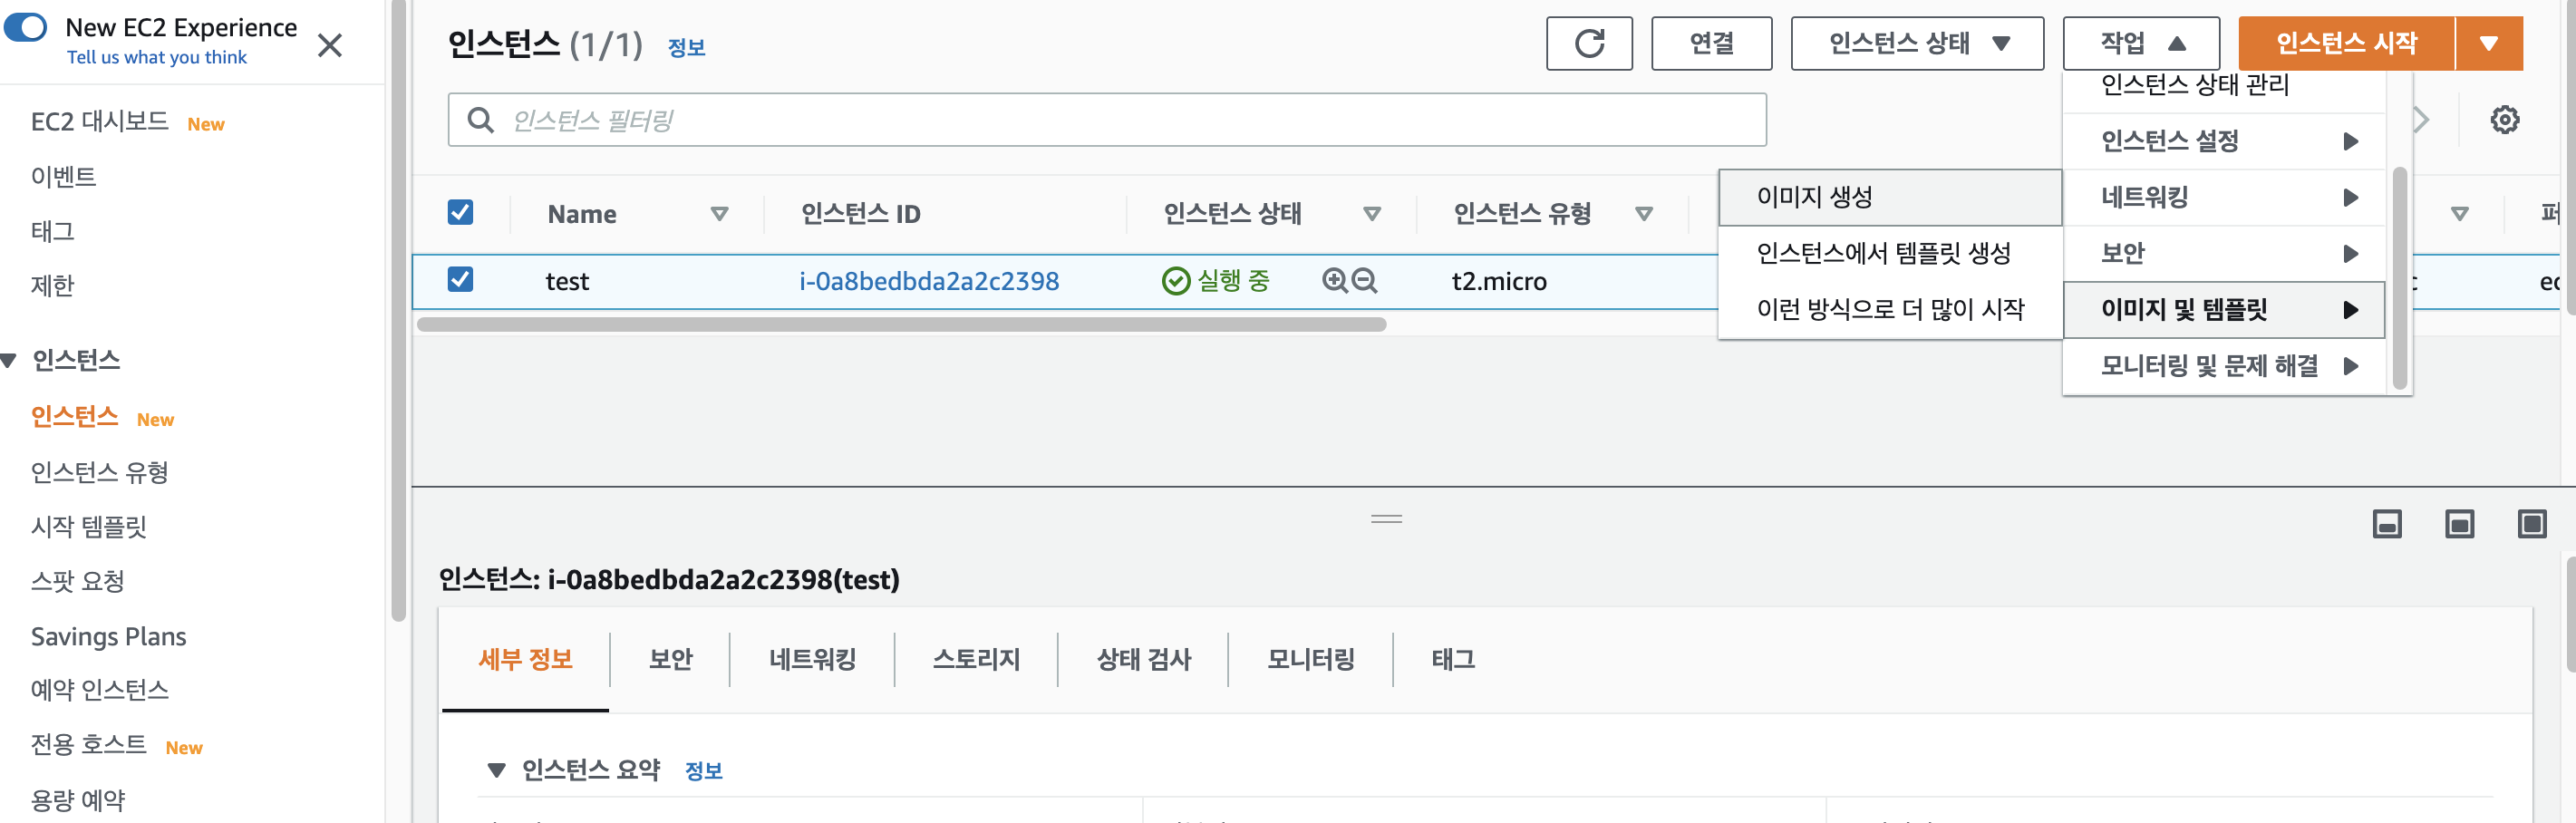Open 제한 in the sidebar
The image size is (2576, 823).
pyautogui.click(x=52, y=286)
